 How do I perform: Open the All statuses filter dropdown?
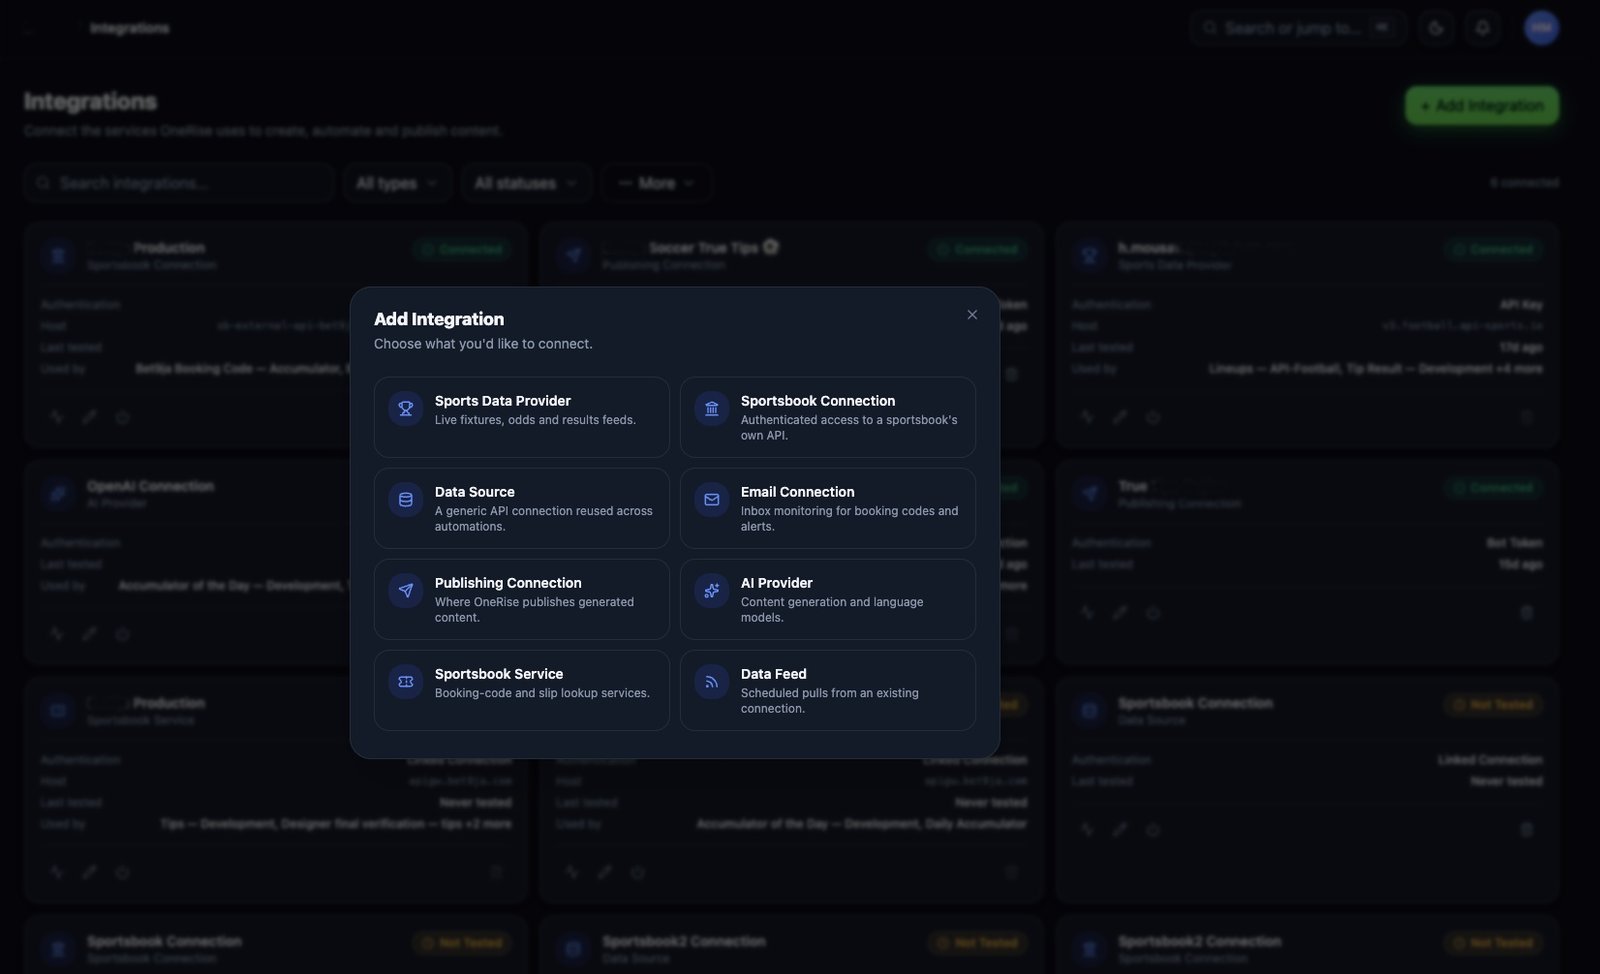click(x=526, y=183)
